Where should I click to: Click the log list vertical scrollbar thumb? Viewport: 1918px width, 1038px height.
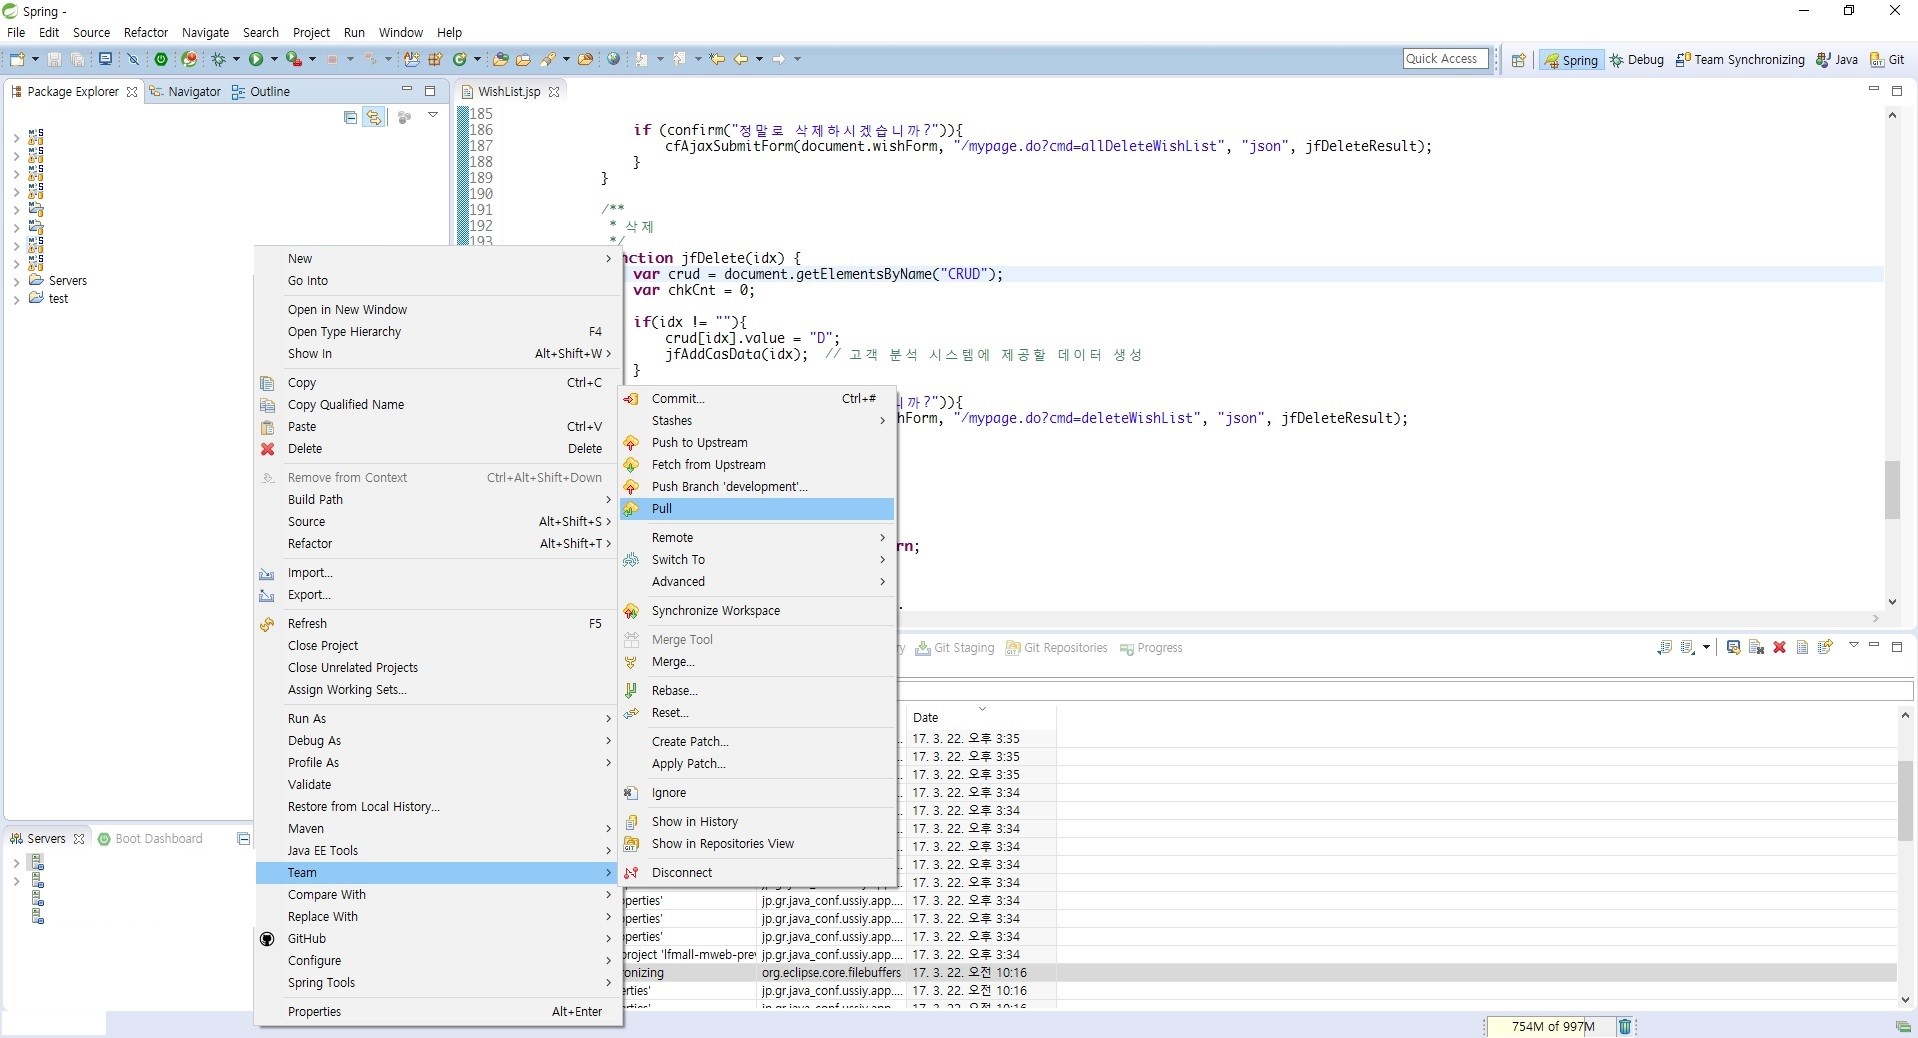(1905, 800)
